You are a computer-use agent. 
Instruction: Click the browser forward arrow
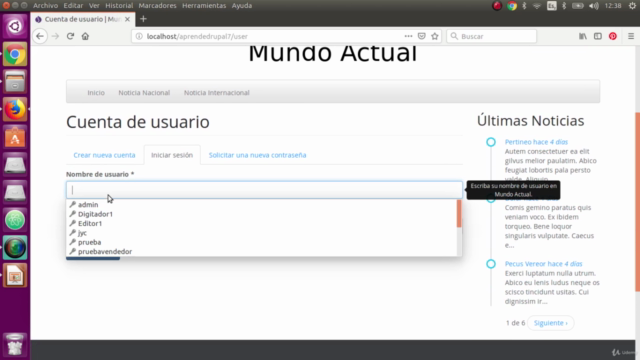click(55, 36)
